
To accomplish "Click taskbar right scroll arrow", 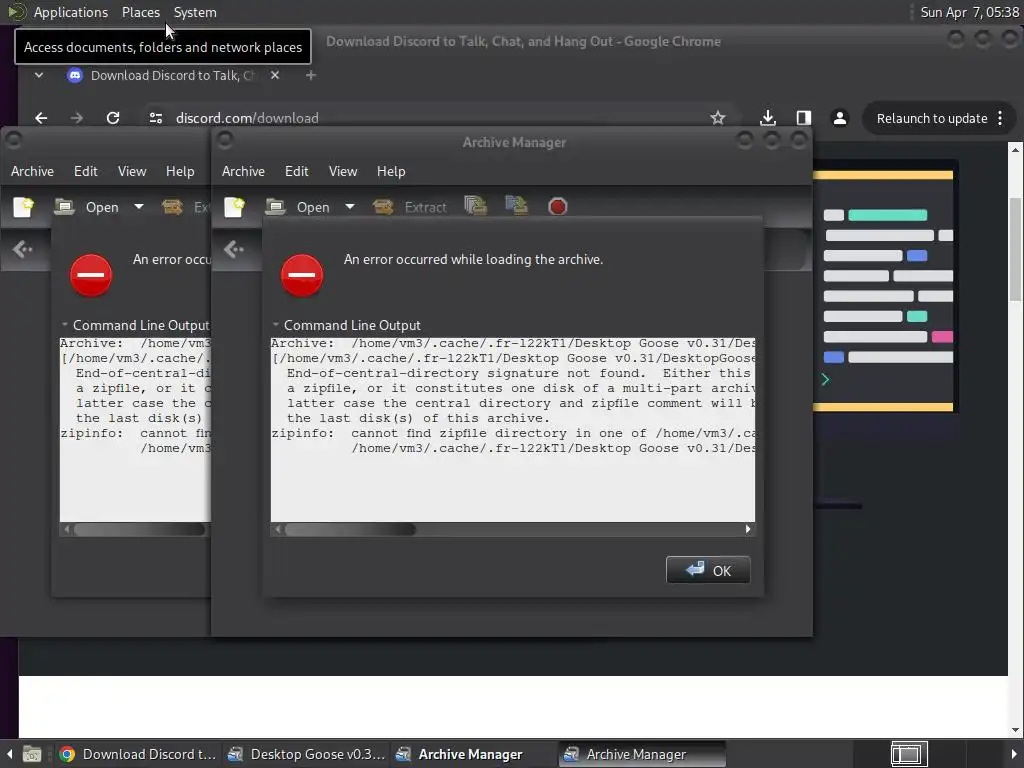I will tap(1014, 754).
